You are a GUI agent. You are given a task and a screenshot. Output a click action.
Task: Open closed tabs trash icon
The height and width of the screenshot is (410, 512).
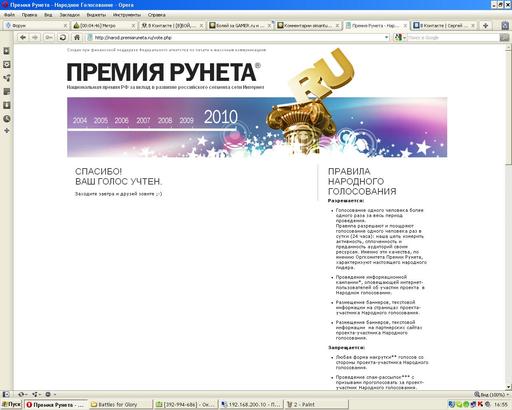coord(506,25)
